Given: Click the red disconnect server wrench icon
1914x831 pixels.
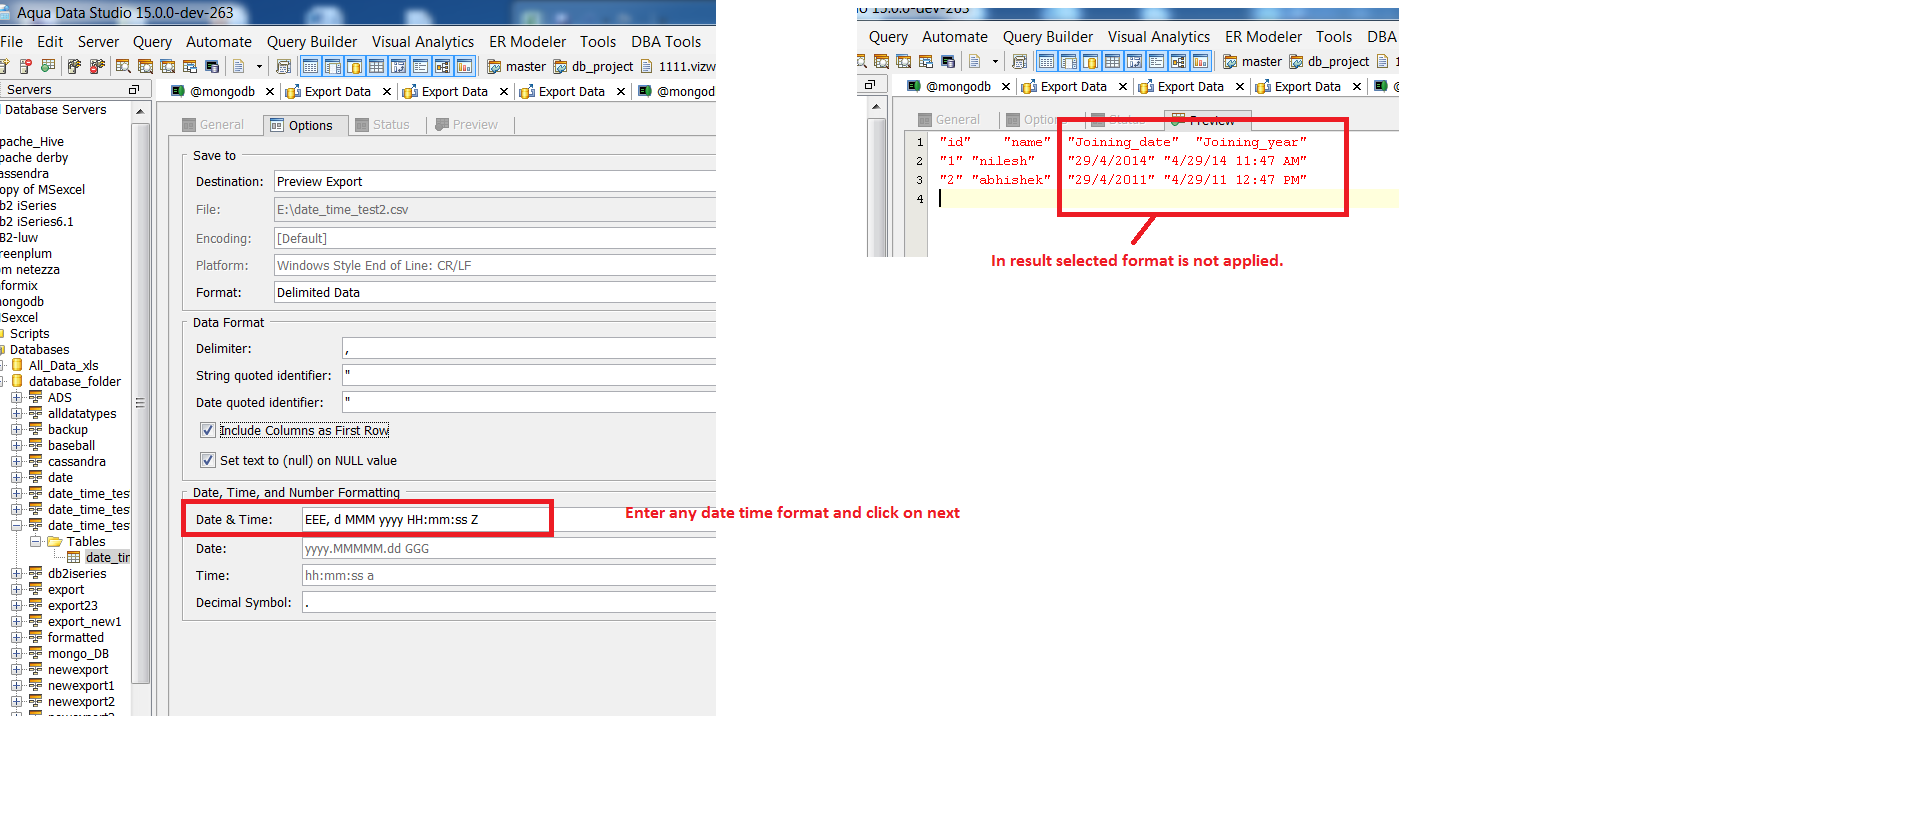Looking at the screenshot, I should [97, 66].
